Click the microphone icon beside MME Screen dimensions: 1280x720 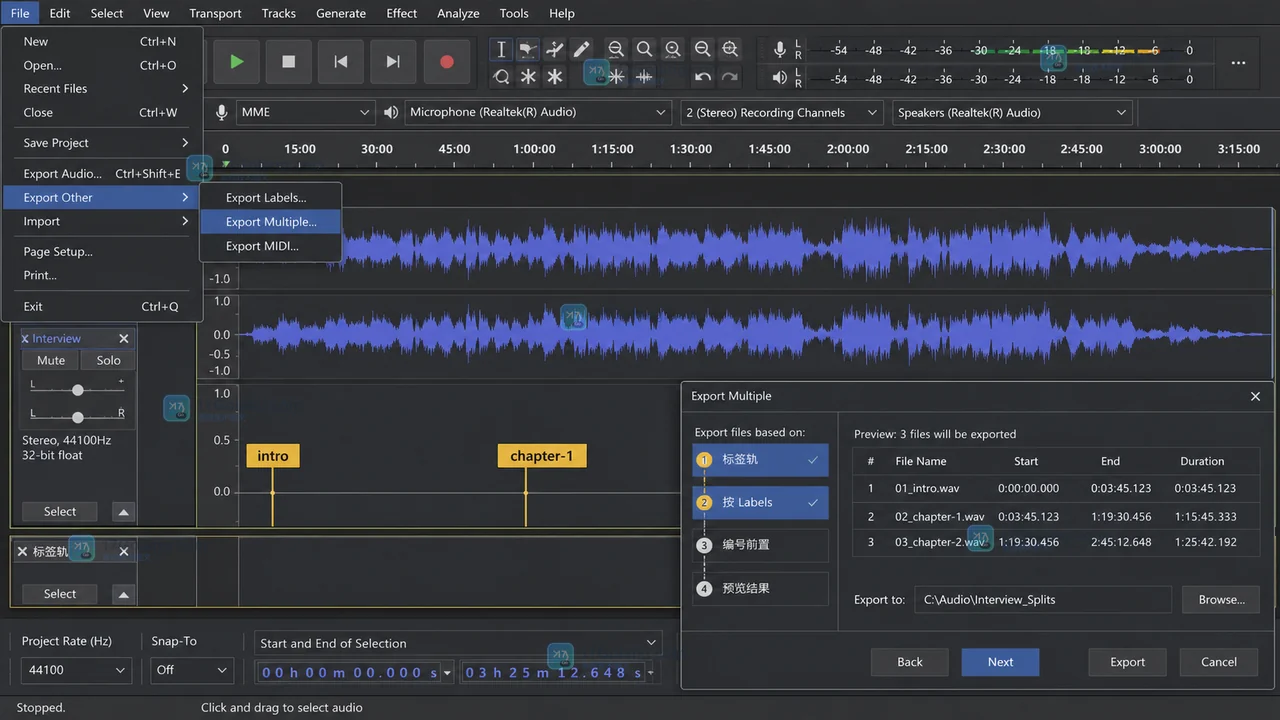pyautogui.click(x=221, y=113)
